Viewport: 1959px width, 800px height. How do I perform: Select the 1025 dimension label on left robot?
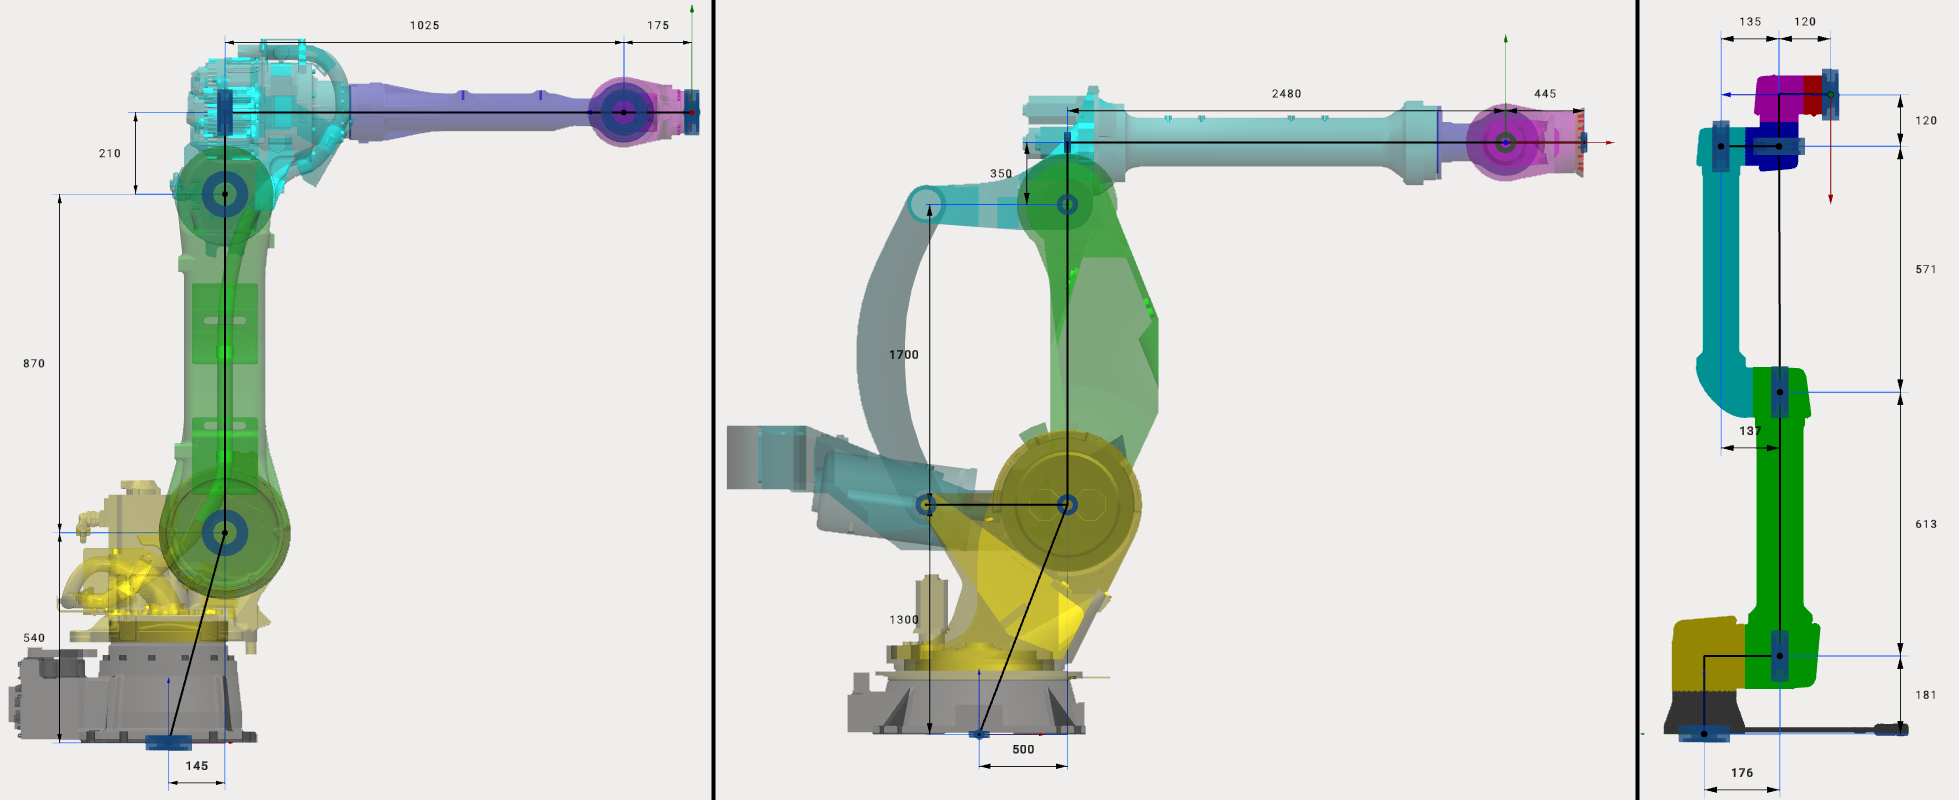pos(424,25)
